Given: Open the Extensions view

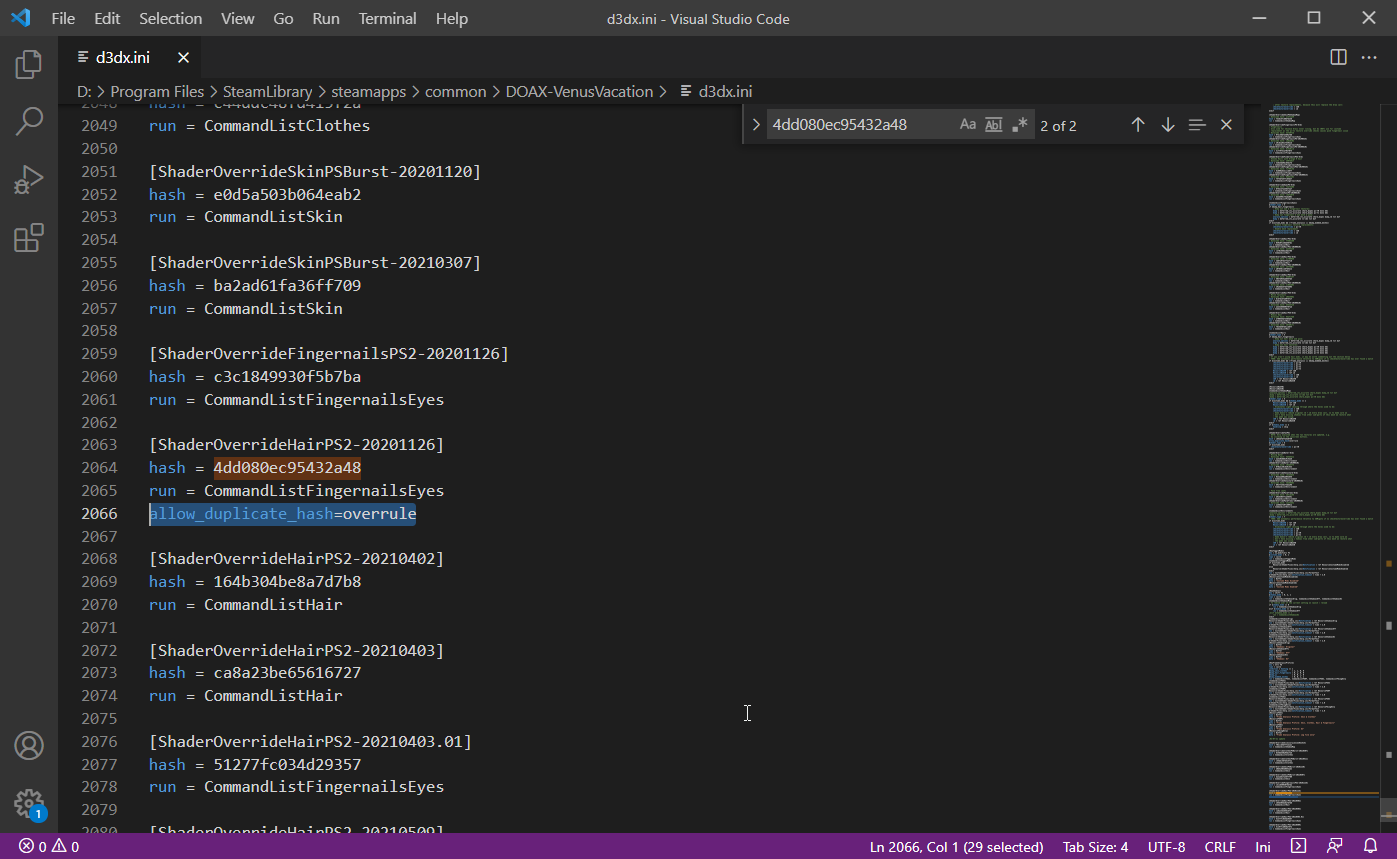Looking at the screenshot, I should (29, 238).
